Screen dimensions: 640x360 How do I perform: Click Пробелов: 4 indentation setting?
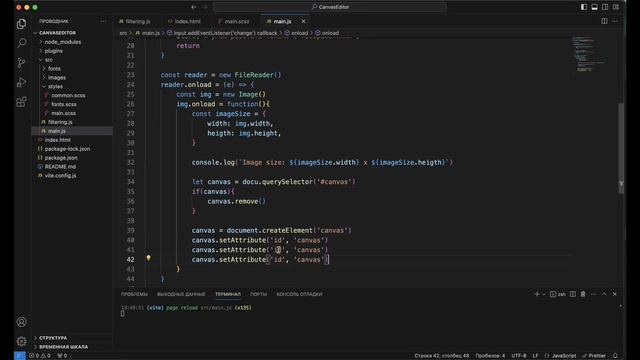click(490, 356)
